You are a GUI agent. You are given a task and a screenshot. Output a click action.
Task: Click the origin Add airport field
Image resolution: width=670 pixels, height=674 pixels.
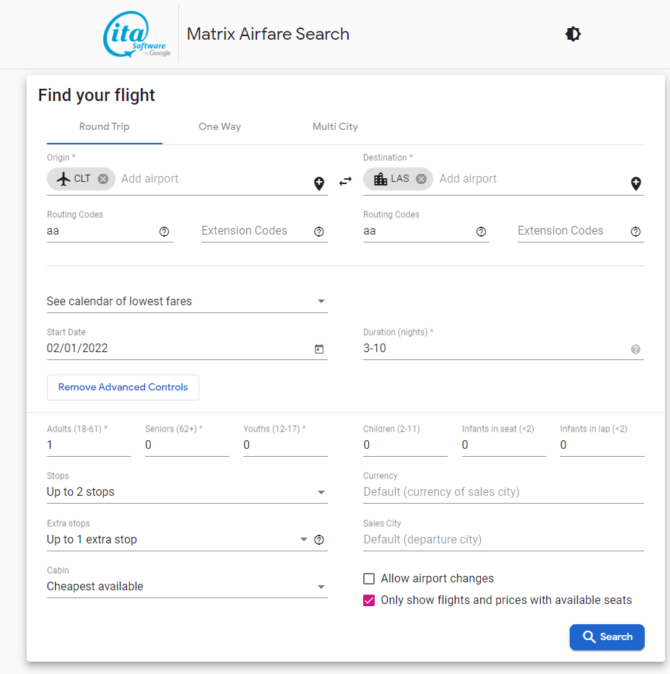[x=214, y=179]
